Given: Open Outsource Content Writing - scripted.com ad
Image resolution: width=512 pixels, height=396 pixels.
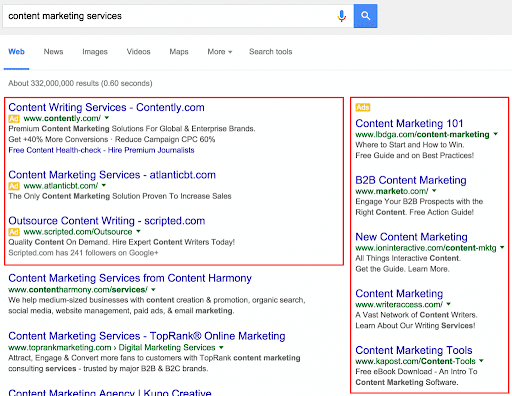Looking at the screenshot, I should (107, 221).
